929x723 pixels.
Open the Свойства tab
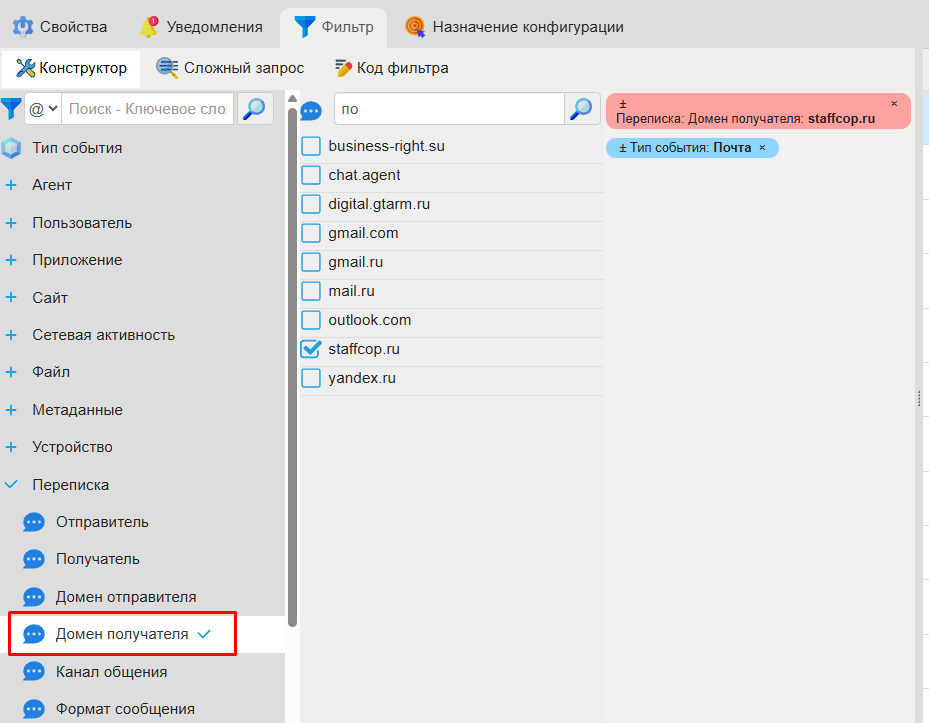[x=60, y=27]
